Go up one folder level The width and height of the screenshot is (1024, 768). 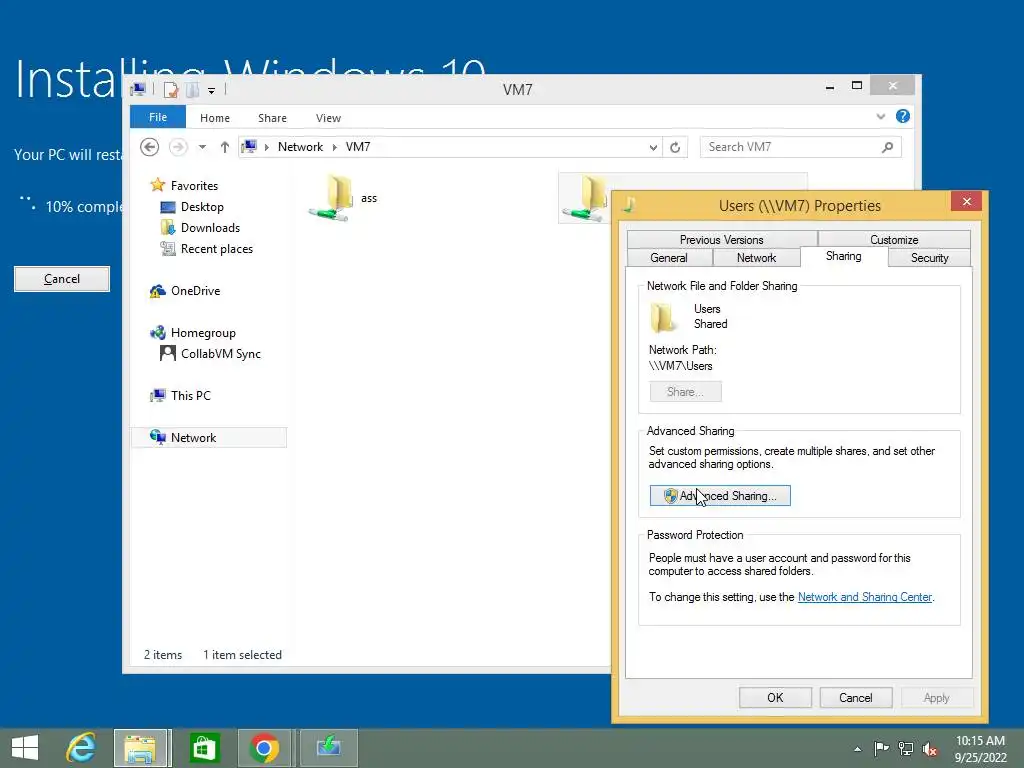click(x=225, y=147)
